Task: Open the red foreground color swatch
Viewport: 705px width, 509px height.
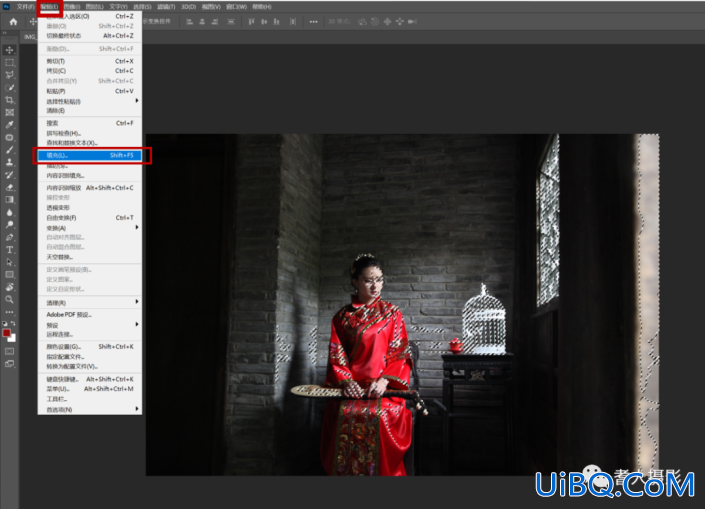Action: pos(6,333)
